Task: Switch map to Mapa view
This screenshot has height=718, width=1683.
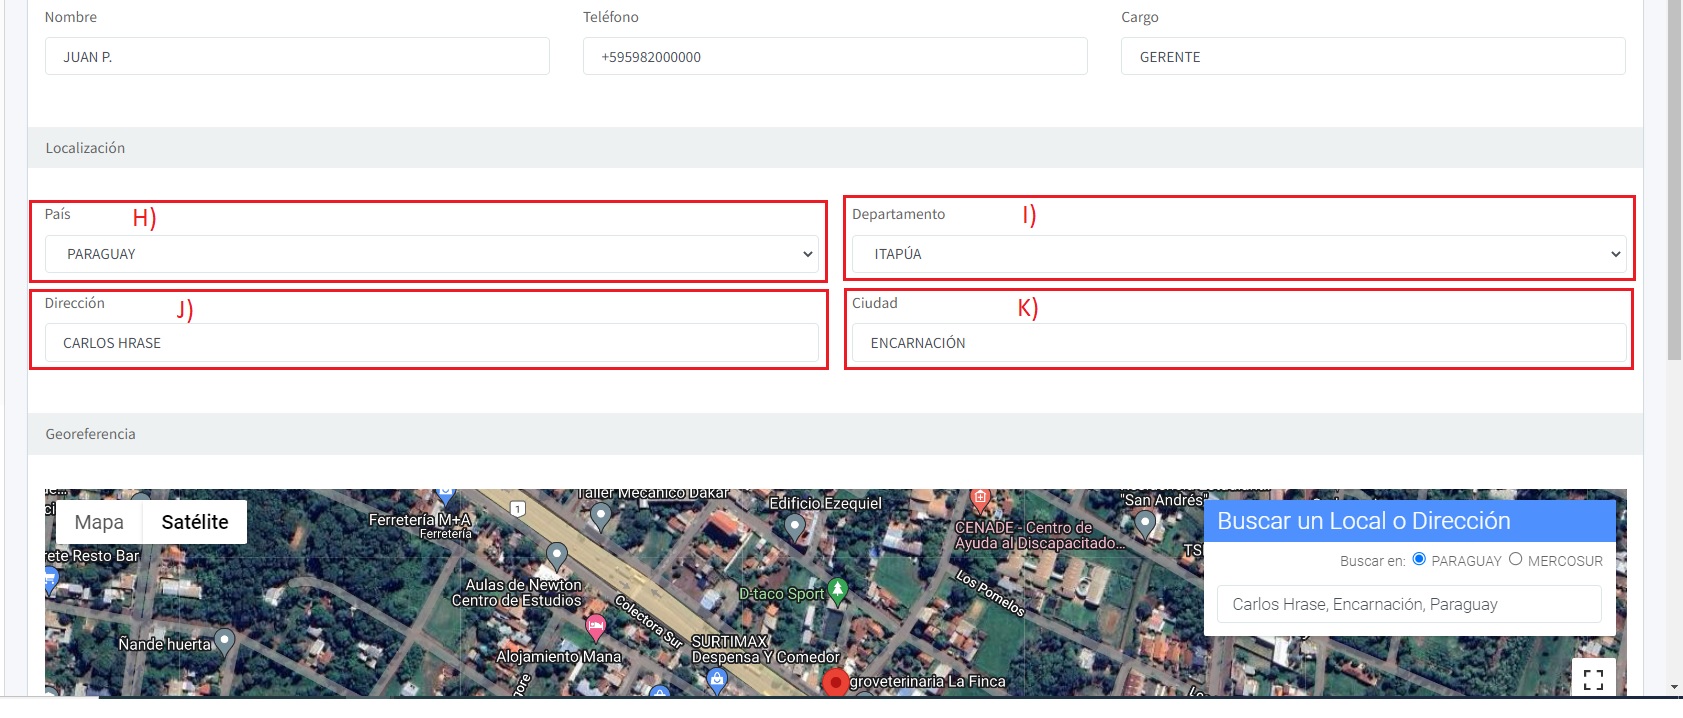Action: 99,522
